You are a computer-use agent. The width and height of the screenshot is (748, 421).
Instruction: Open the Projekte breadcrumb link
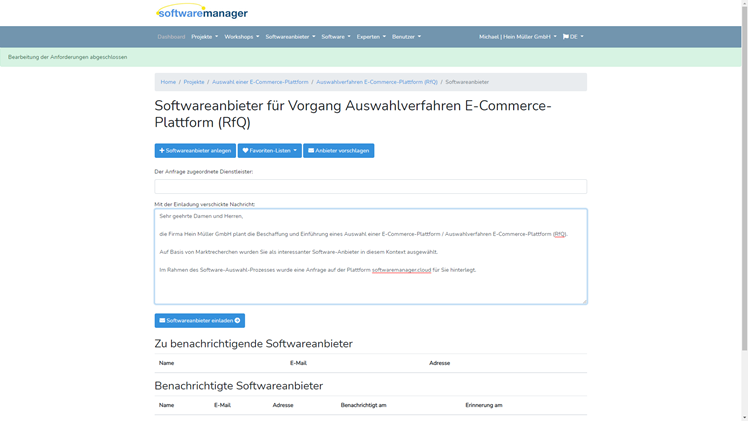(194, 82)
